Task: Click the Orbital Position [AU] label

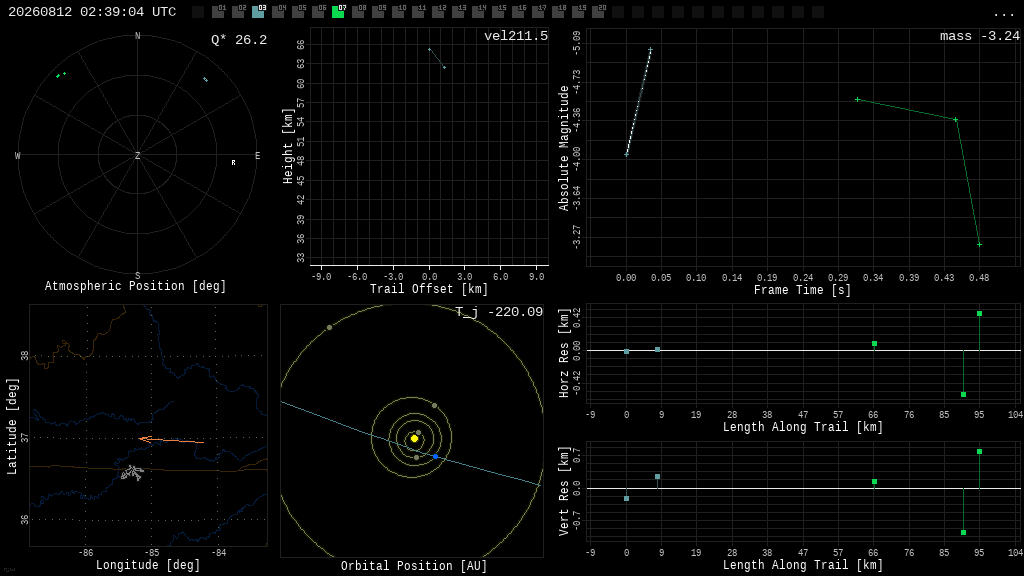Action: pos(414,566)
